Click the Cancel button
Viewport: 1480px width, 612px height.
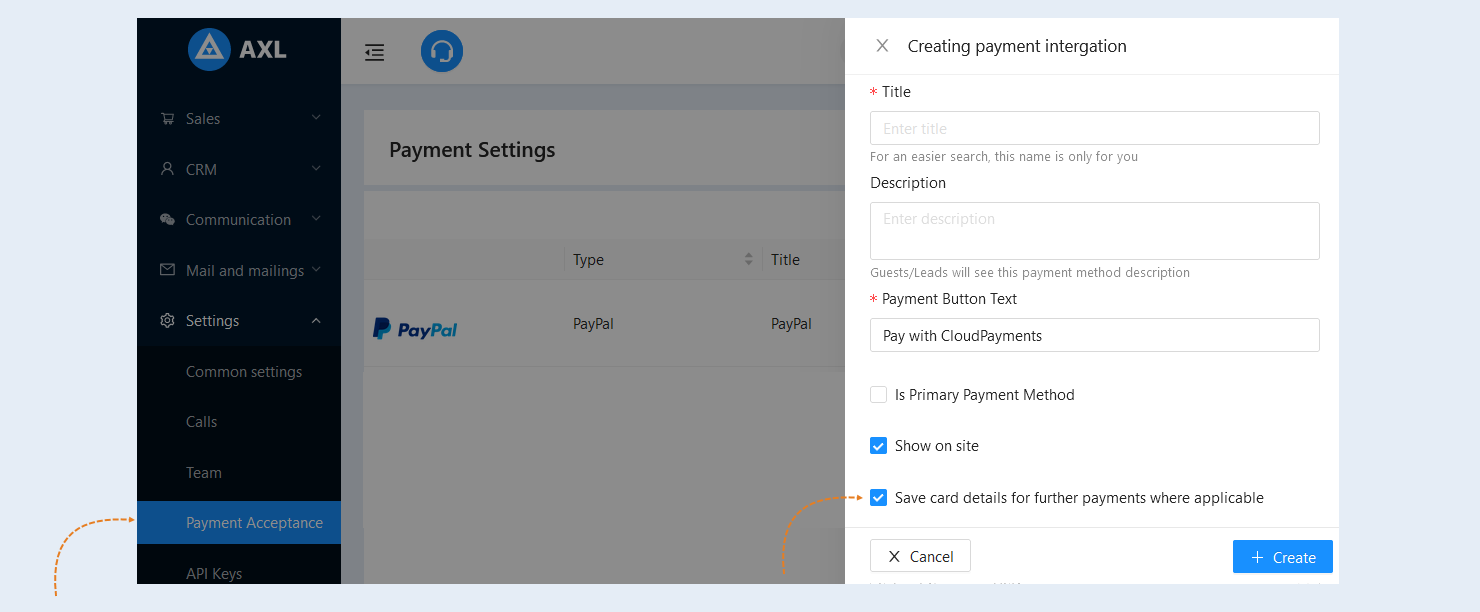point(920,556)
